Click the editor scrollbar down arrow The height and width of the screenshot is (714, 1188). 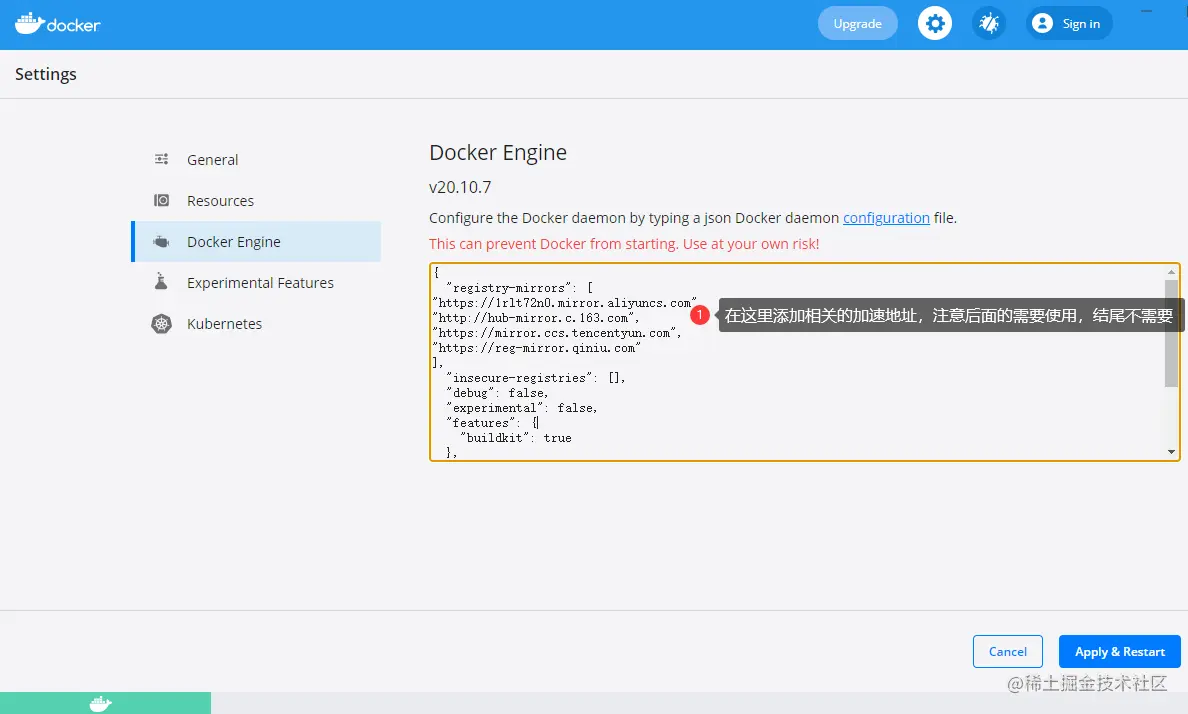pos(1171,452)
